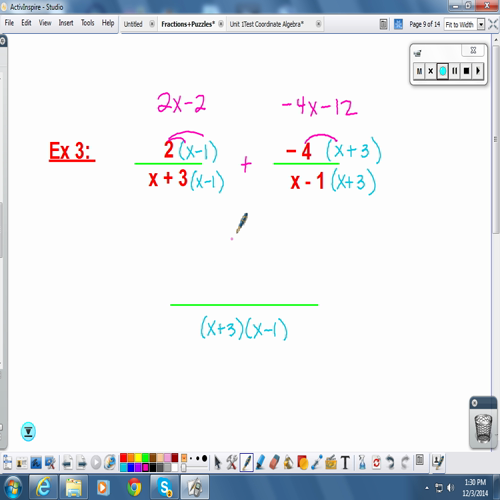Open Skype from the taskbar
The image size is (500, 500).
tap(165, 488)
